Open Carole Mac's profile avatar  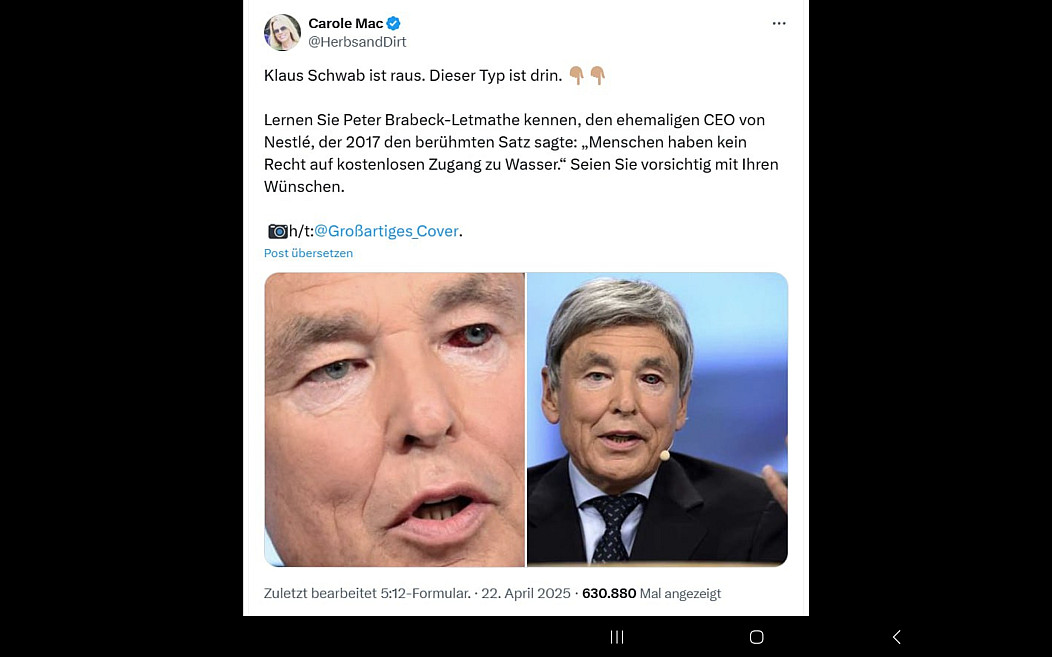point(282,32)
